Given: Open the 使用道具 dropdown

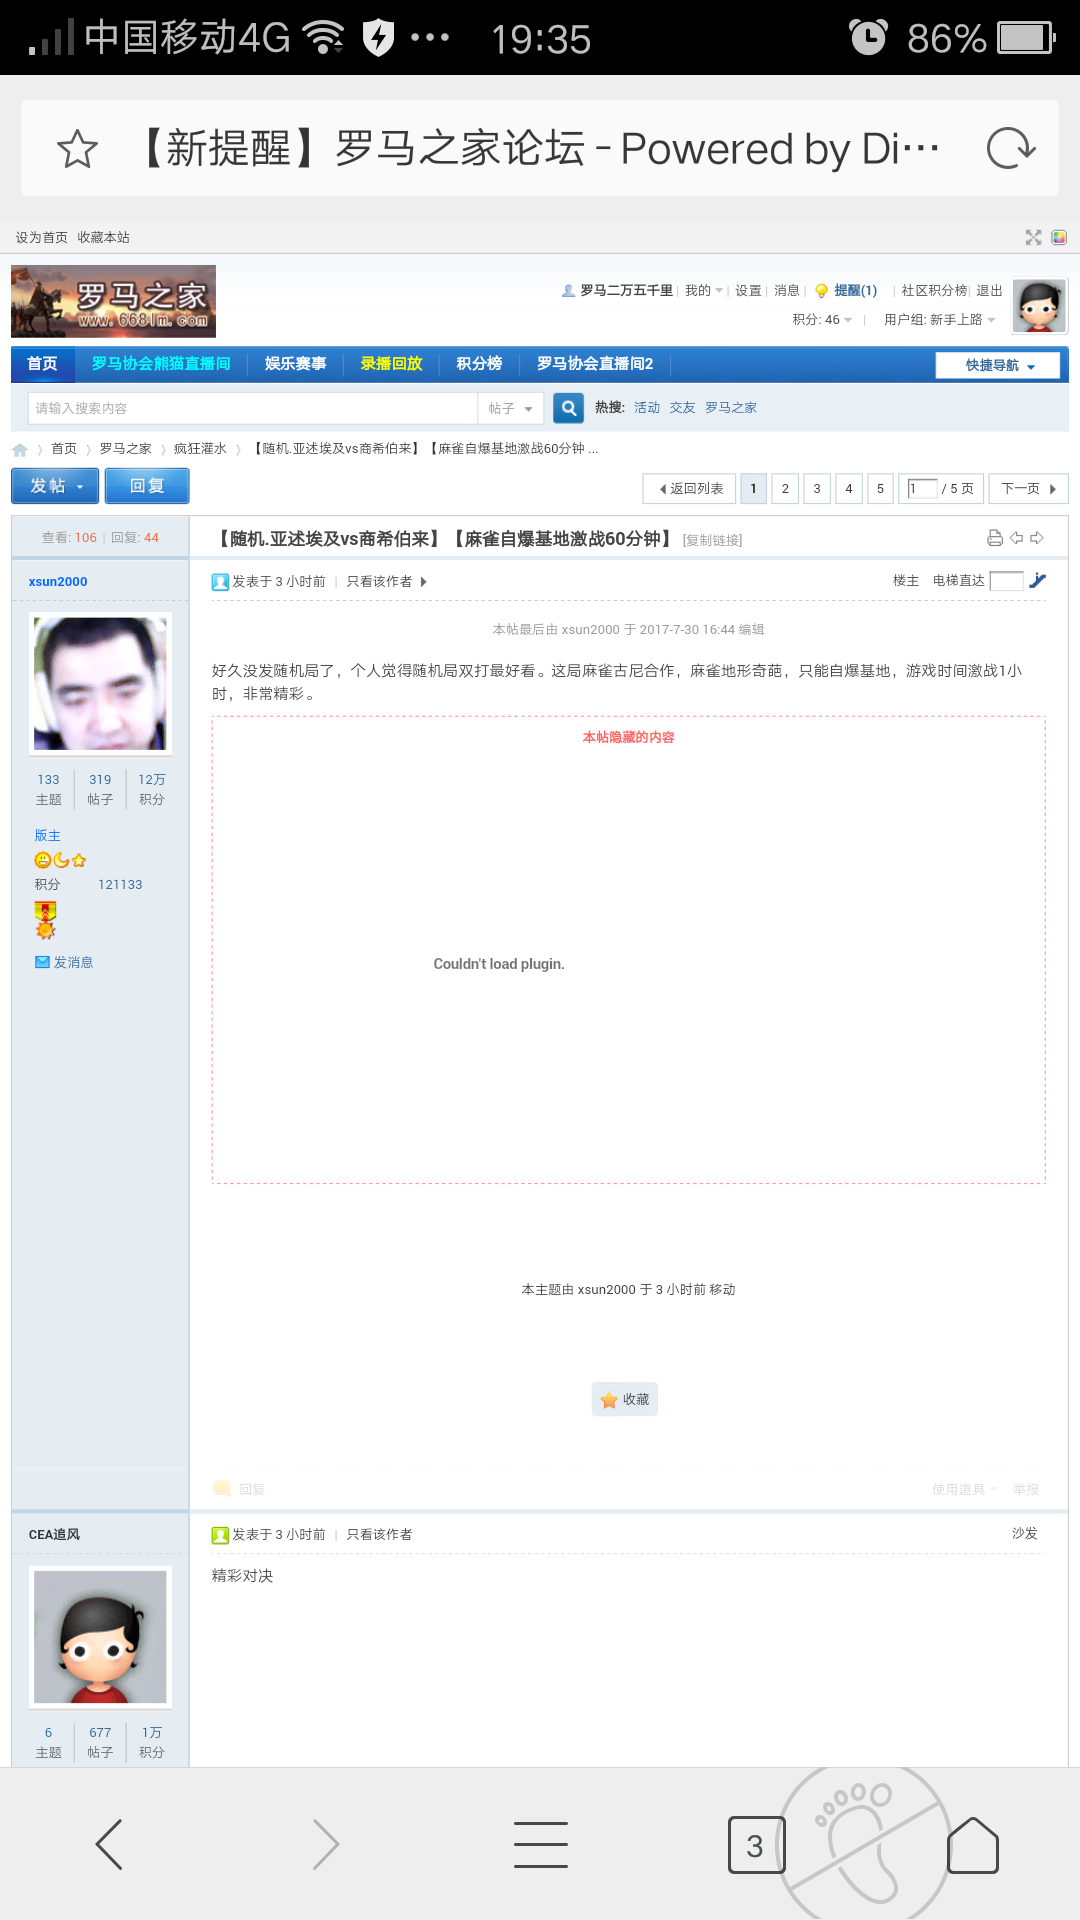Looking at the screenshot, I should [x=964, y=1489].
